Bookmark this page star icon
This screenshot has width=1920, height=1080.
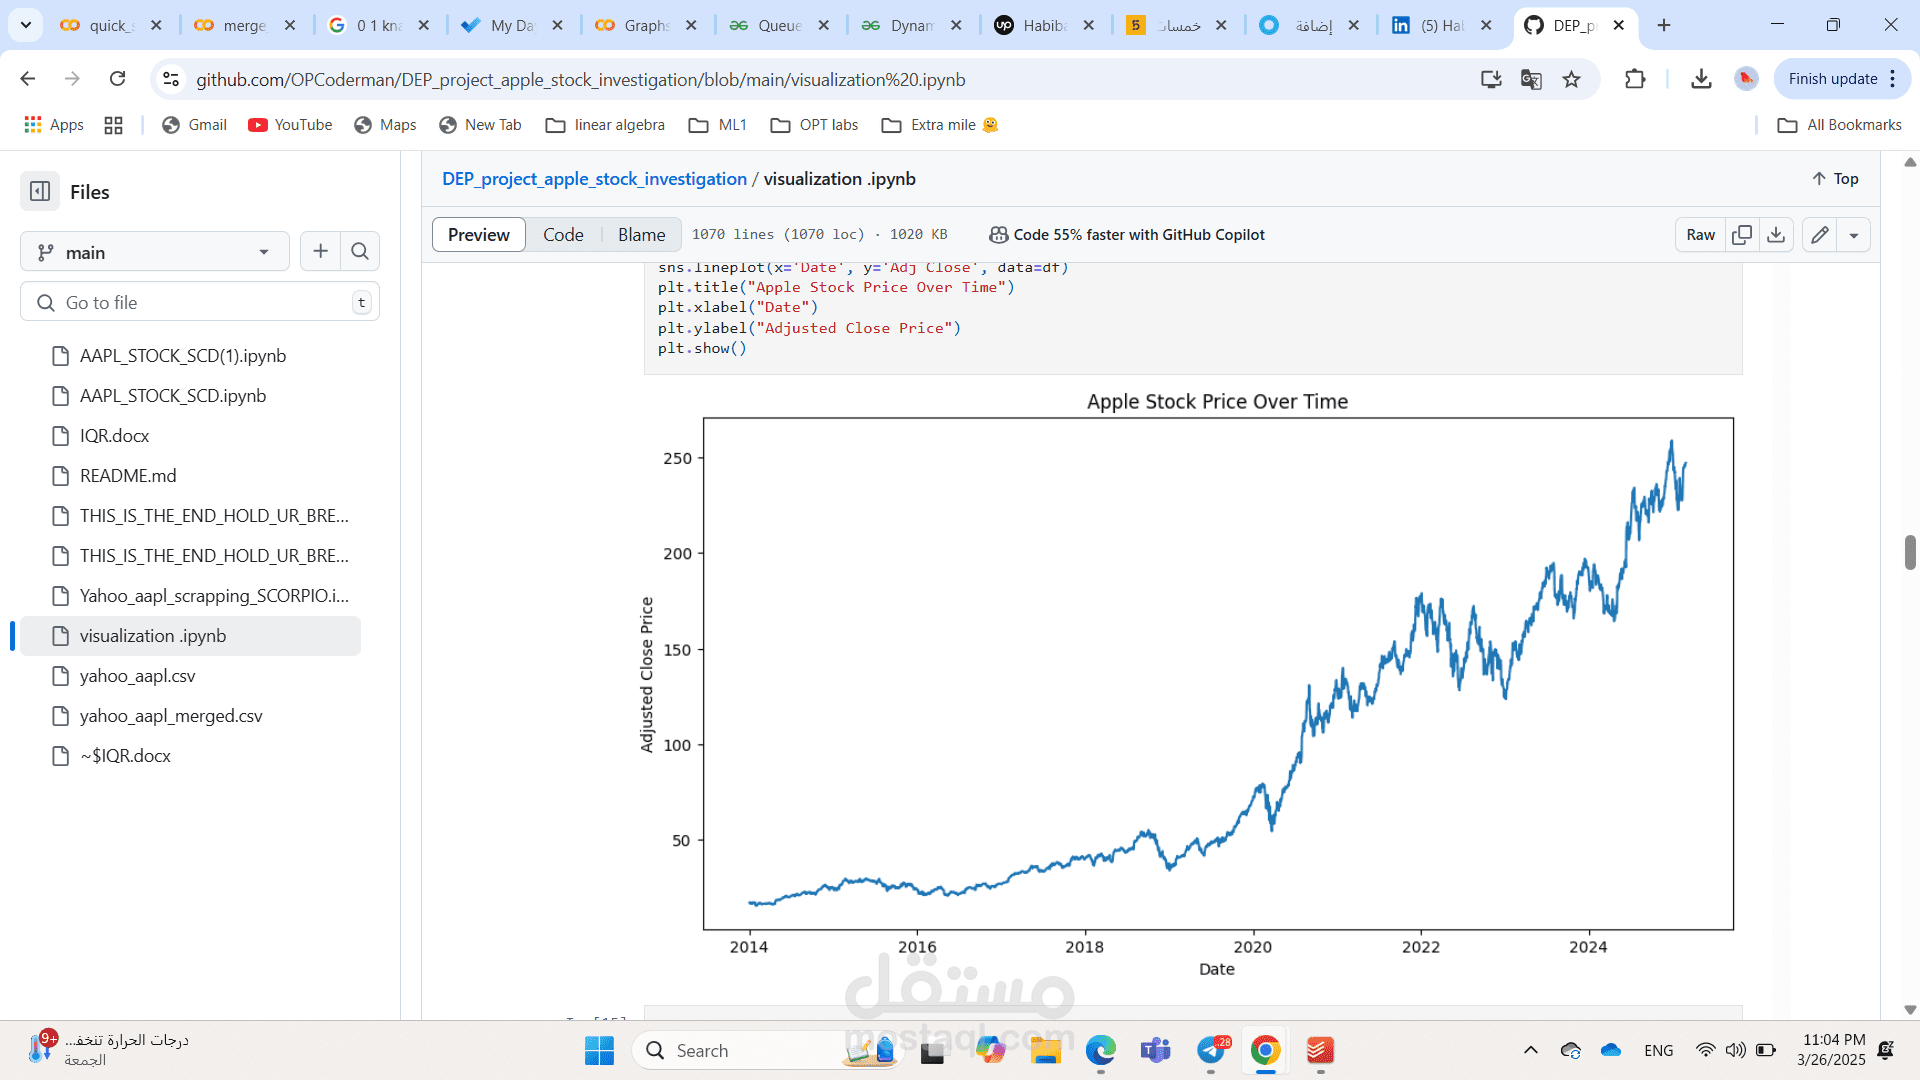pos(1572,79)
